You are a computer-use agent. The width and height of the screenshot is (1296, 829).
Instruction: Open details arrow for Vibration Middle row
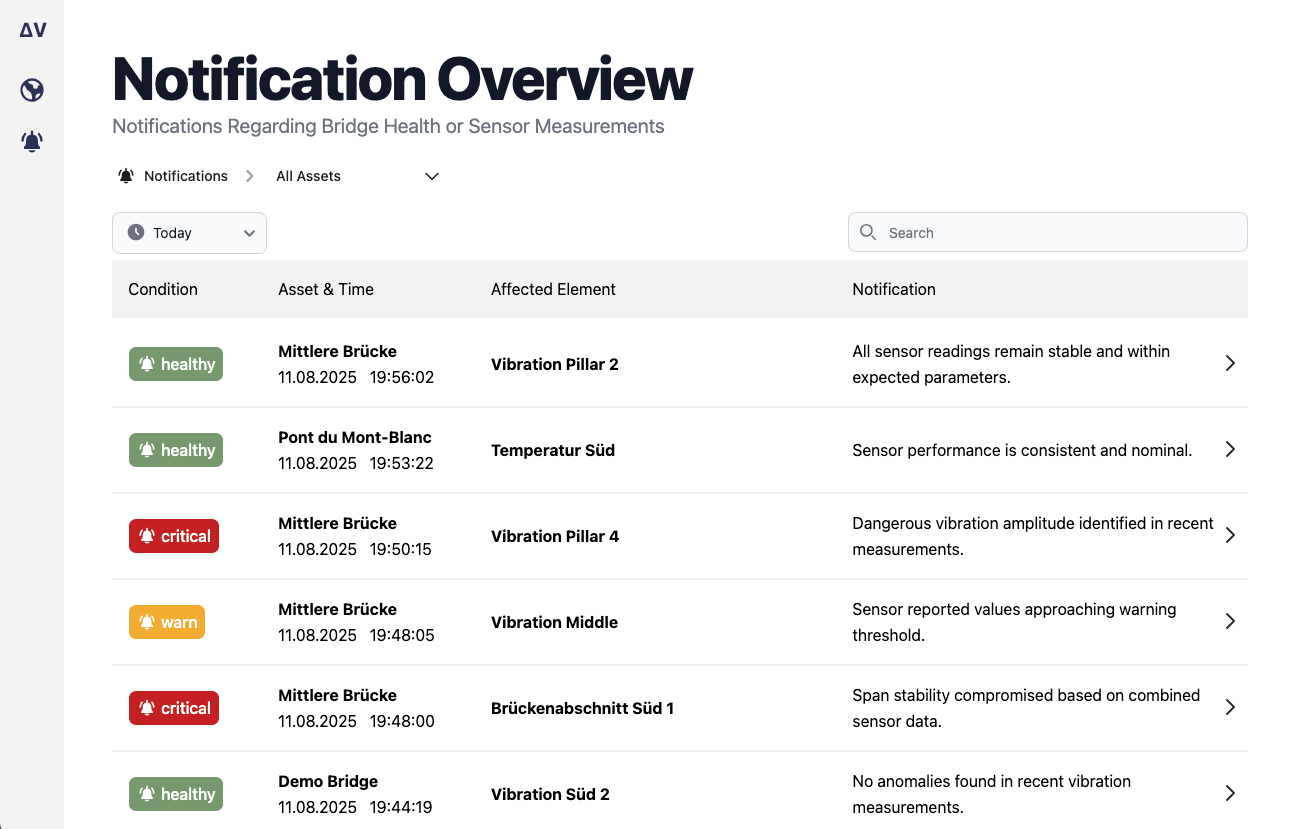coord(1230,622)
